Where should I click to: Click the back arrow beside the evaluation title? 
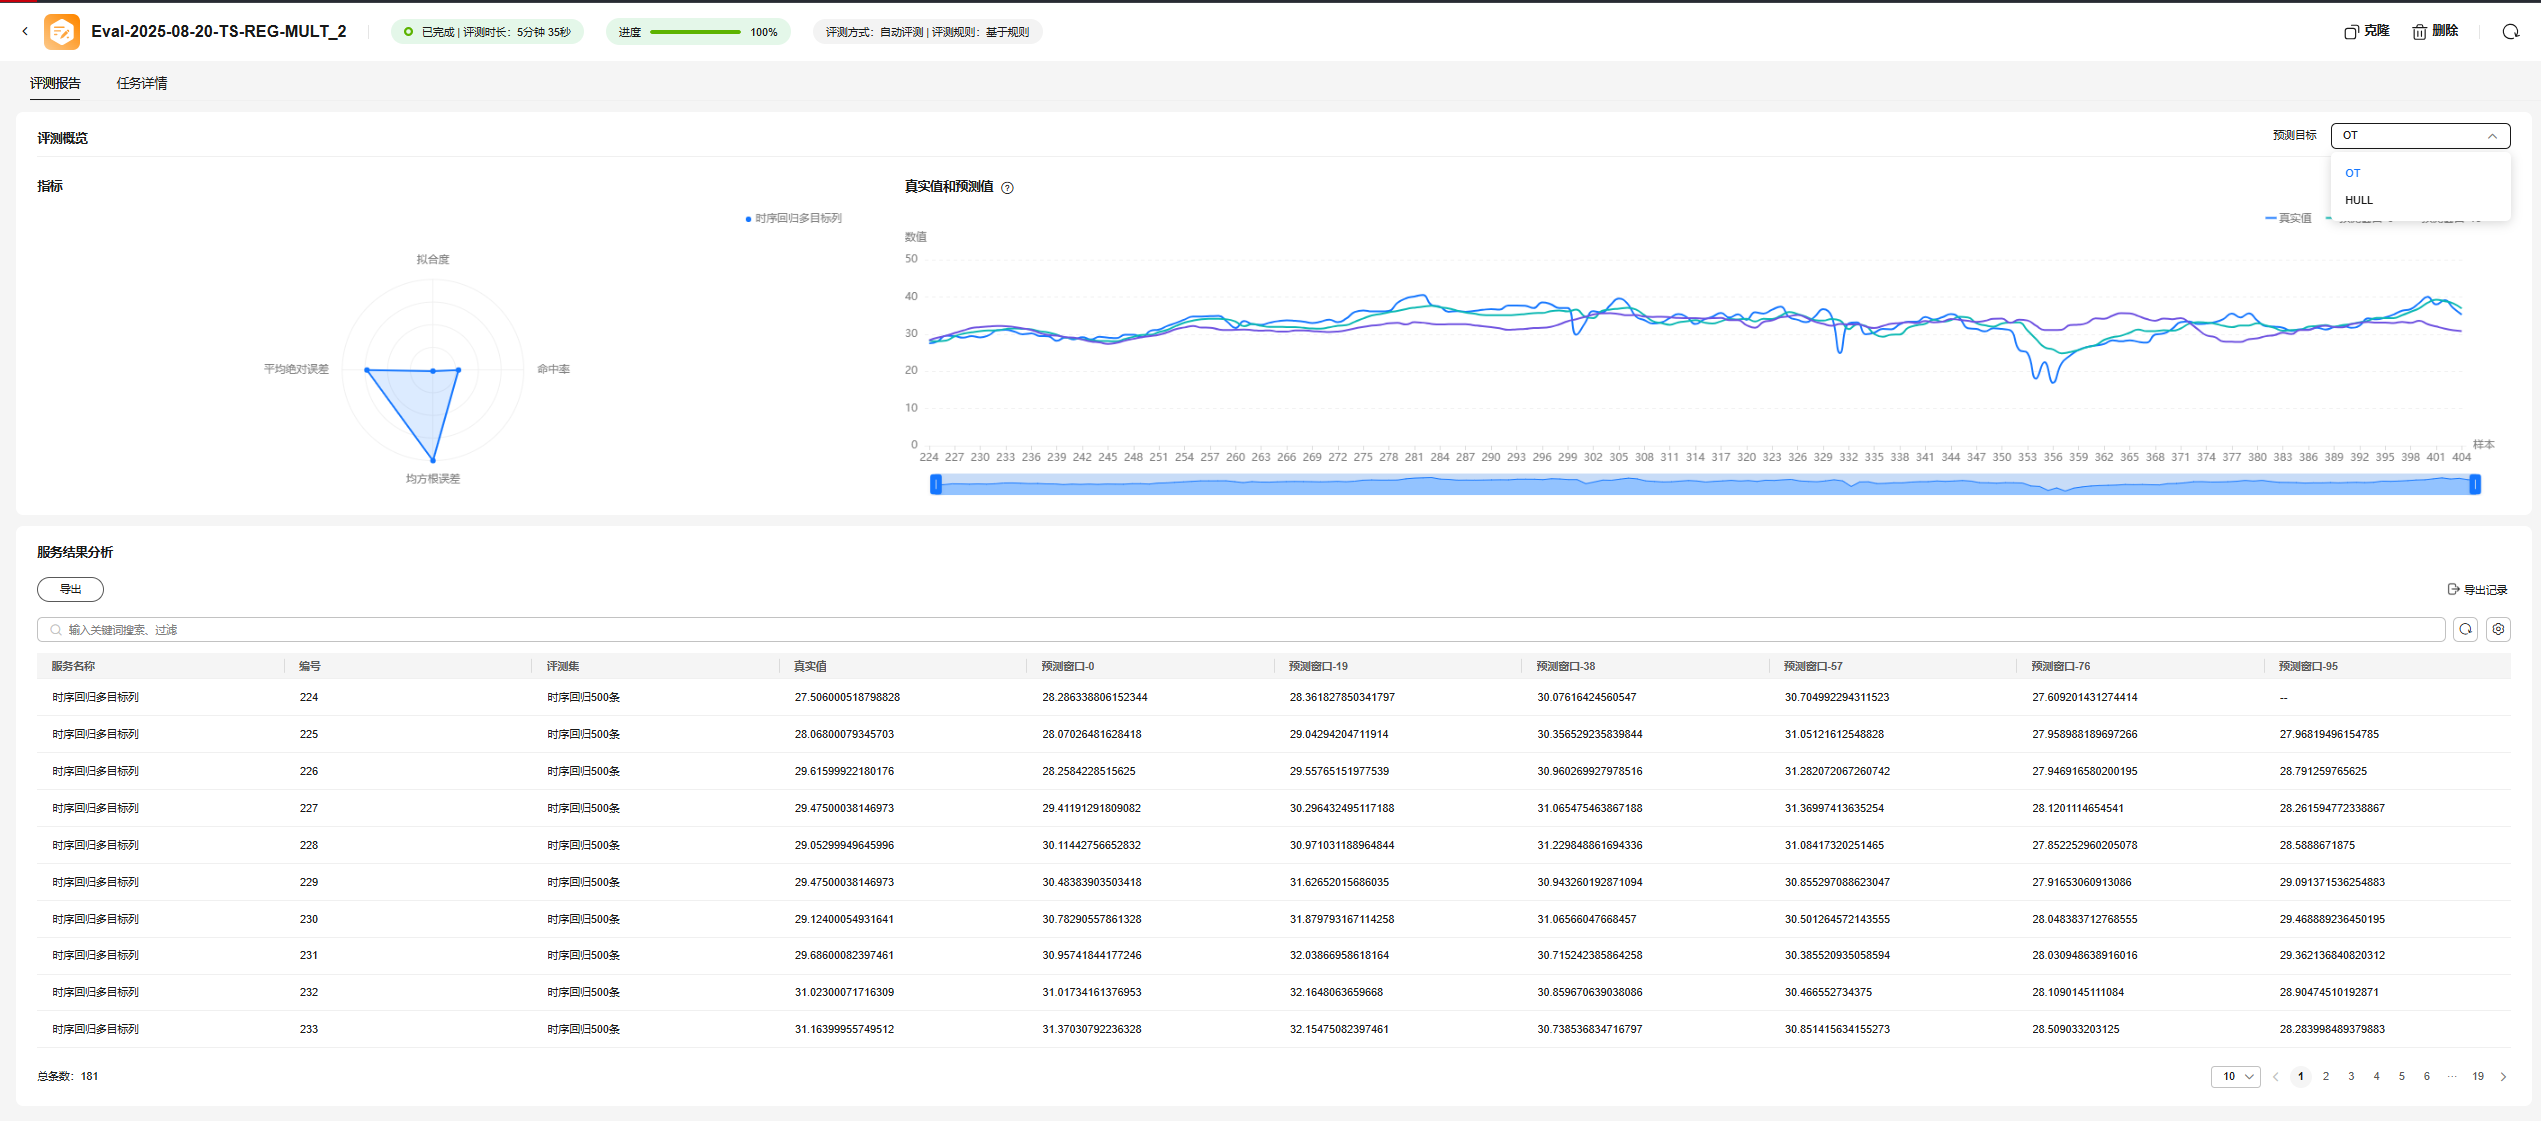tap(25, 32)
